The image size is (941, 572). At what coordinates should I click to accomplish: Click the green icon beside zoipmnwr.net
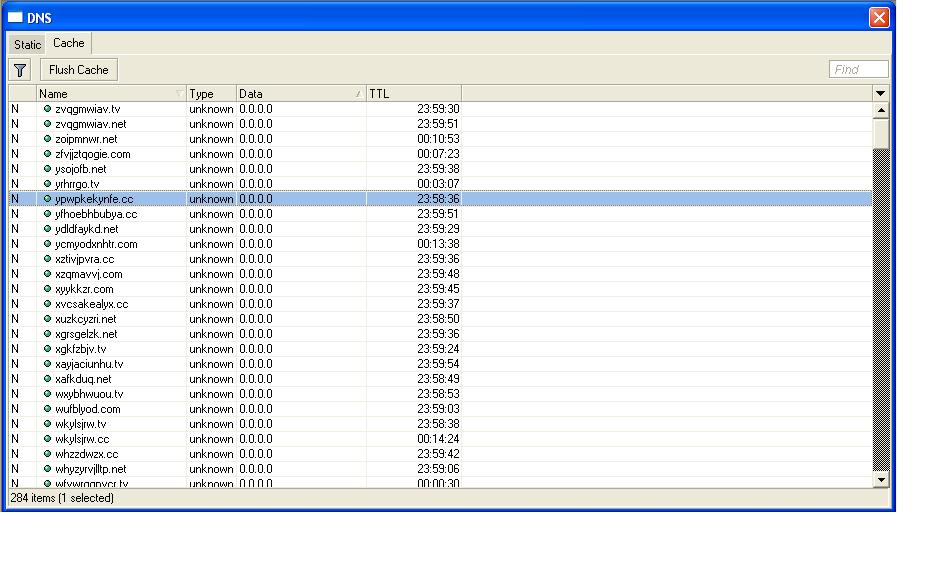point(47,139)
